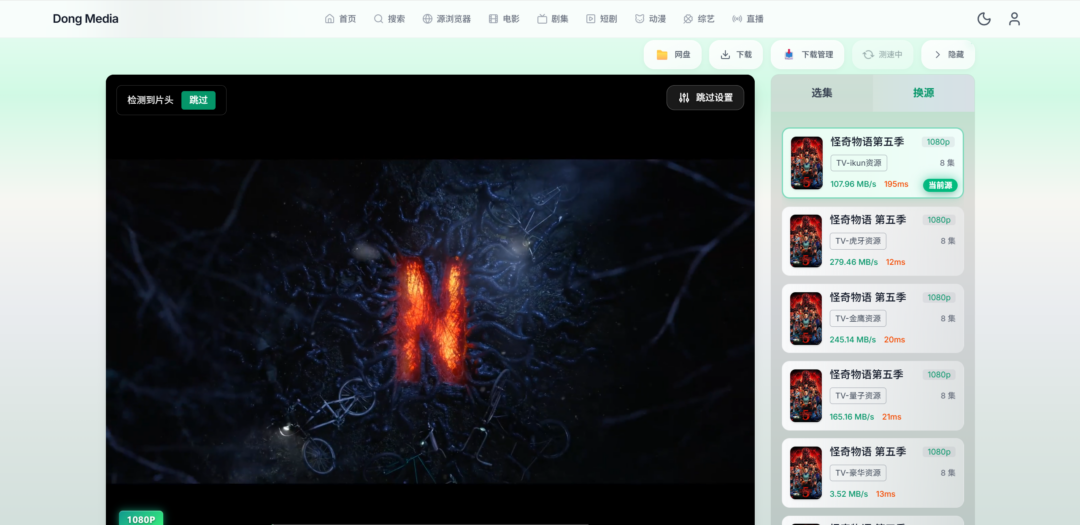Click the 195ms latency value
Viewport: 1080px width, 525px height.
coord(896,184)
